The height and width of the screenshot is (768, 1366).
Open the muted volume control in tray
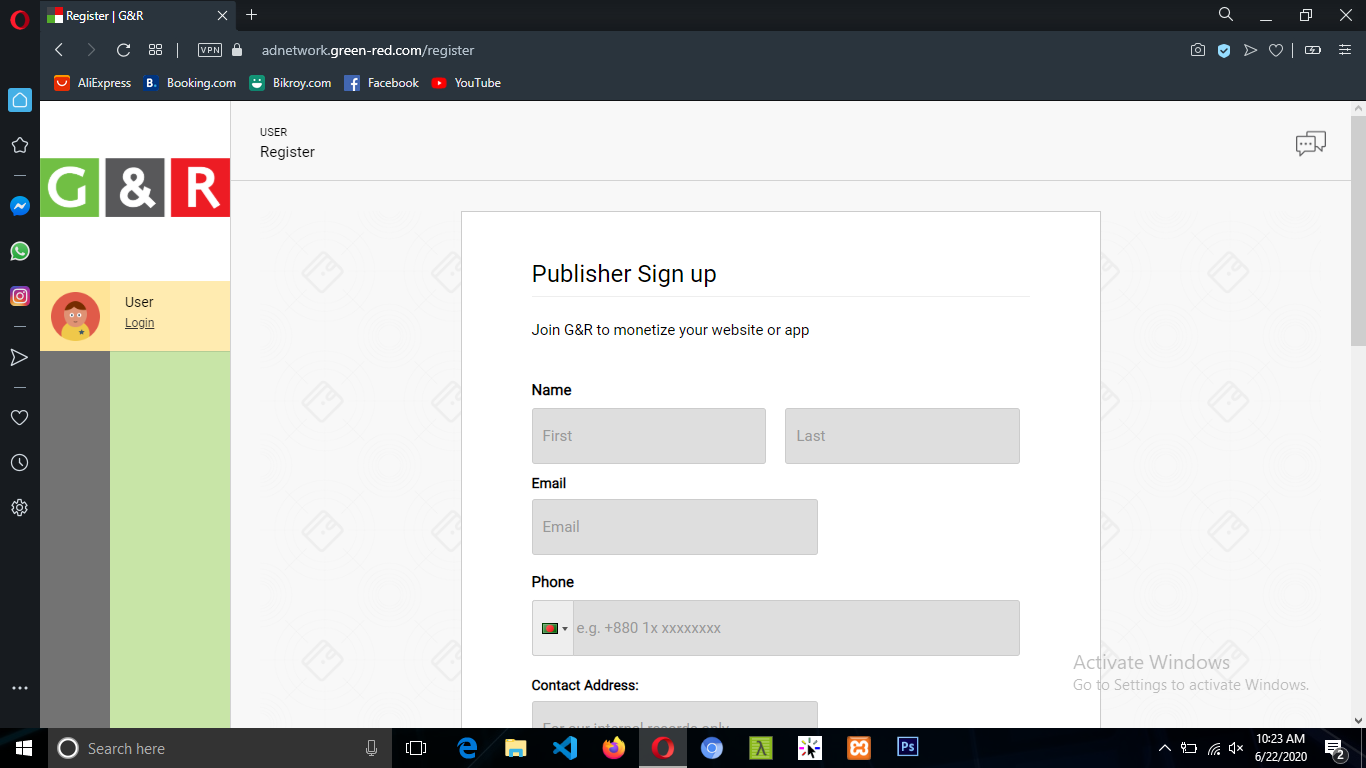(x=1236, y=748)
